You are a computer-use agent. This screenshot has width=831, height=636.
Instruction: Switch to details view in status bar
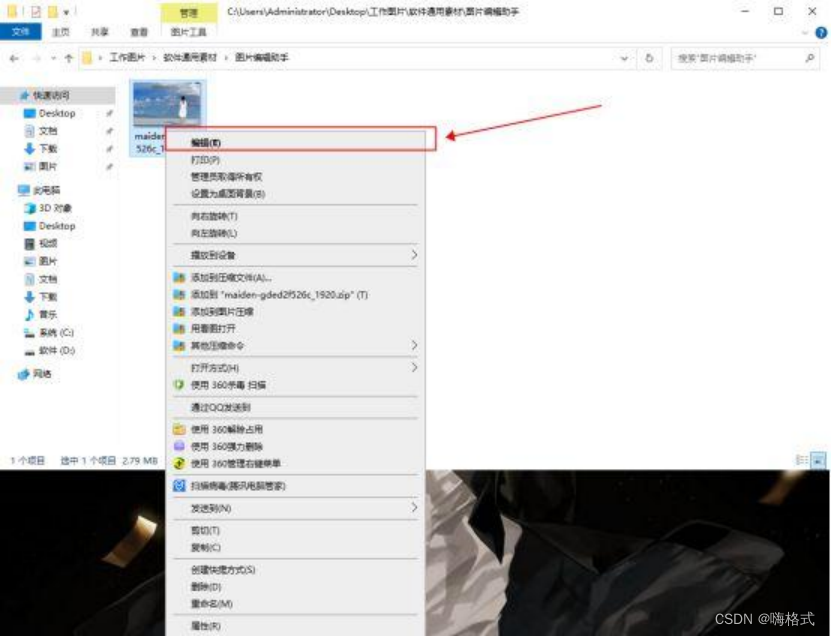click(802, 460)
